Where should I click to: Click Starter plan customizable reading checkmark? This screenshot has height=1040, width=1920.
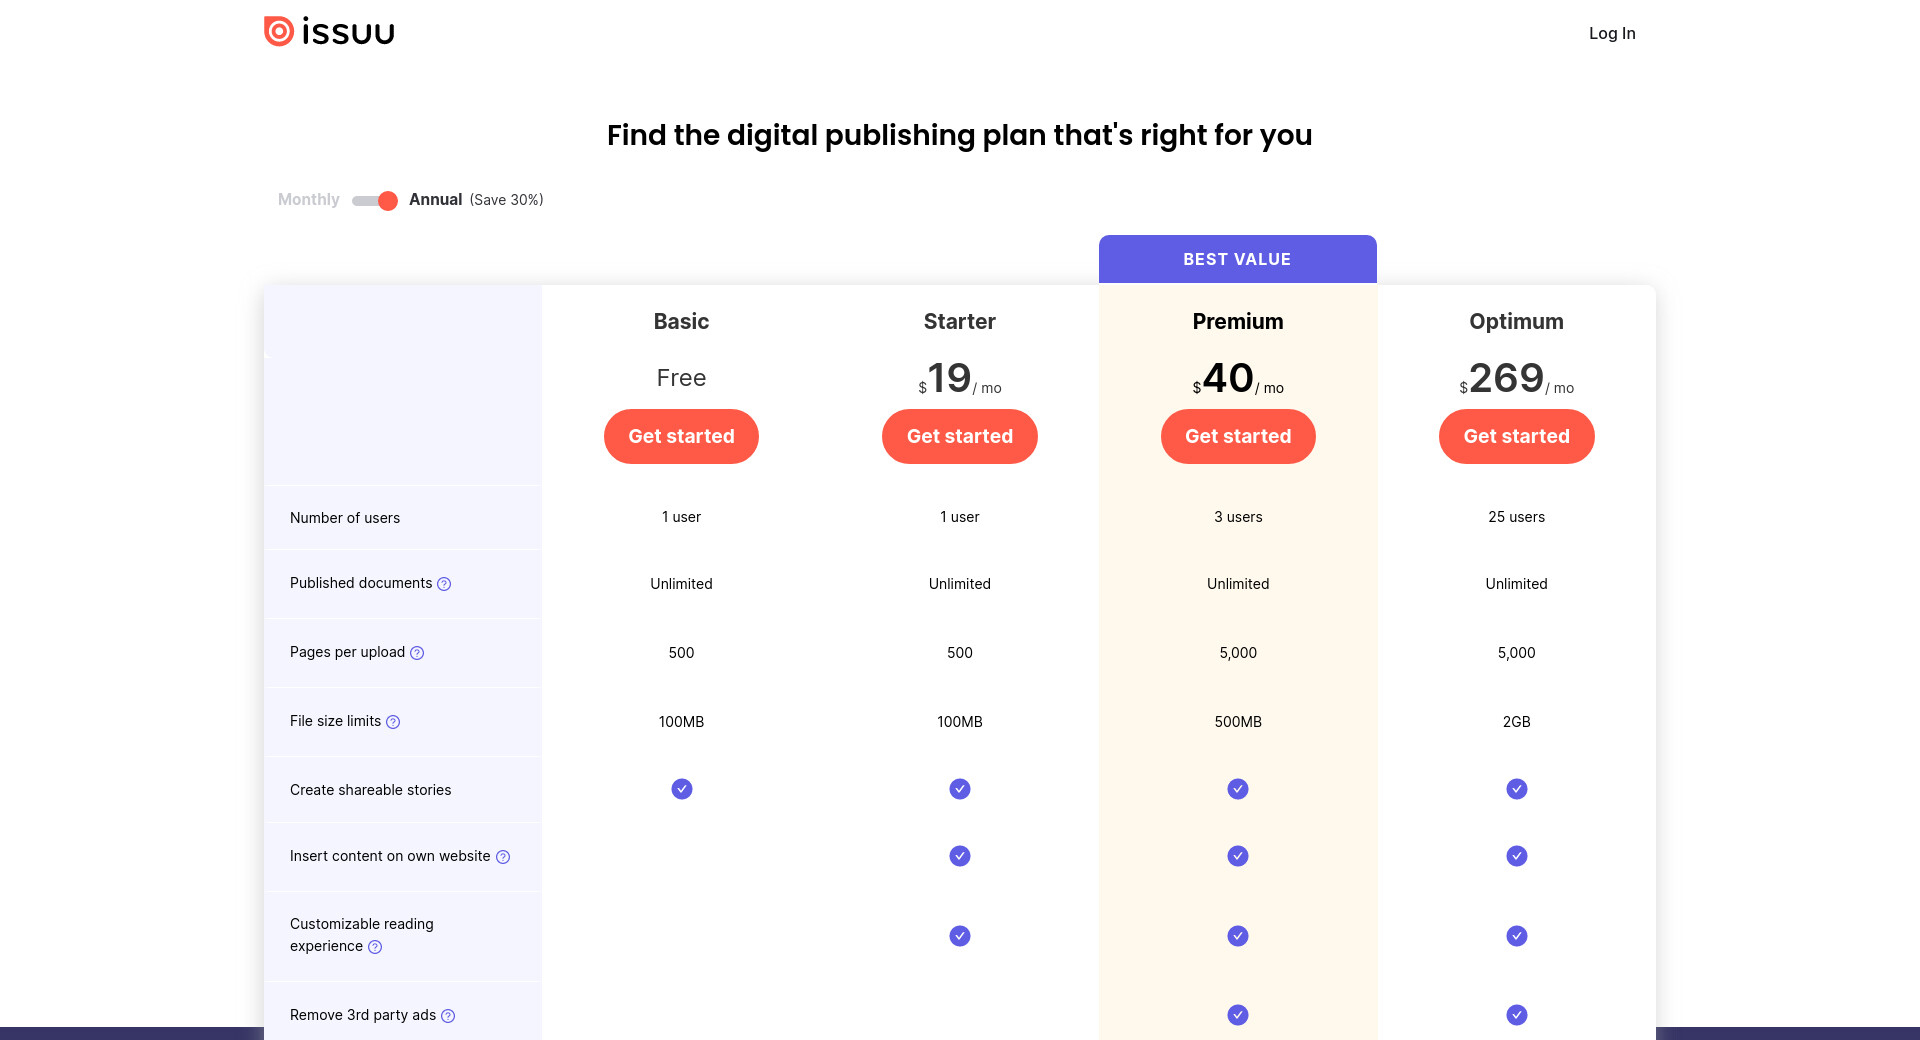tap(959, 936)
